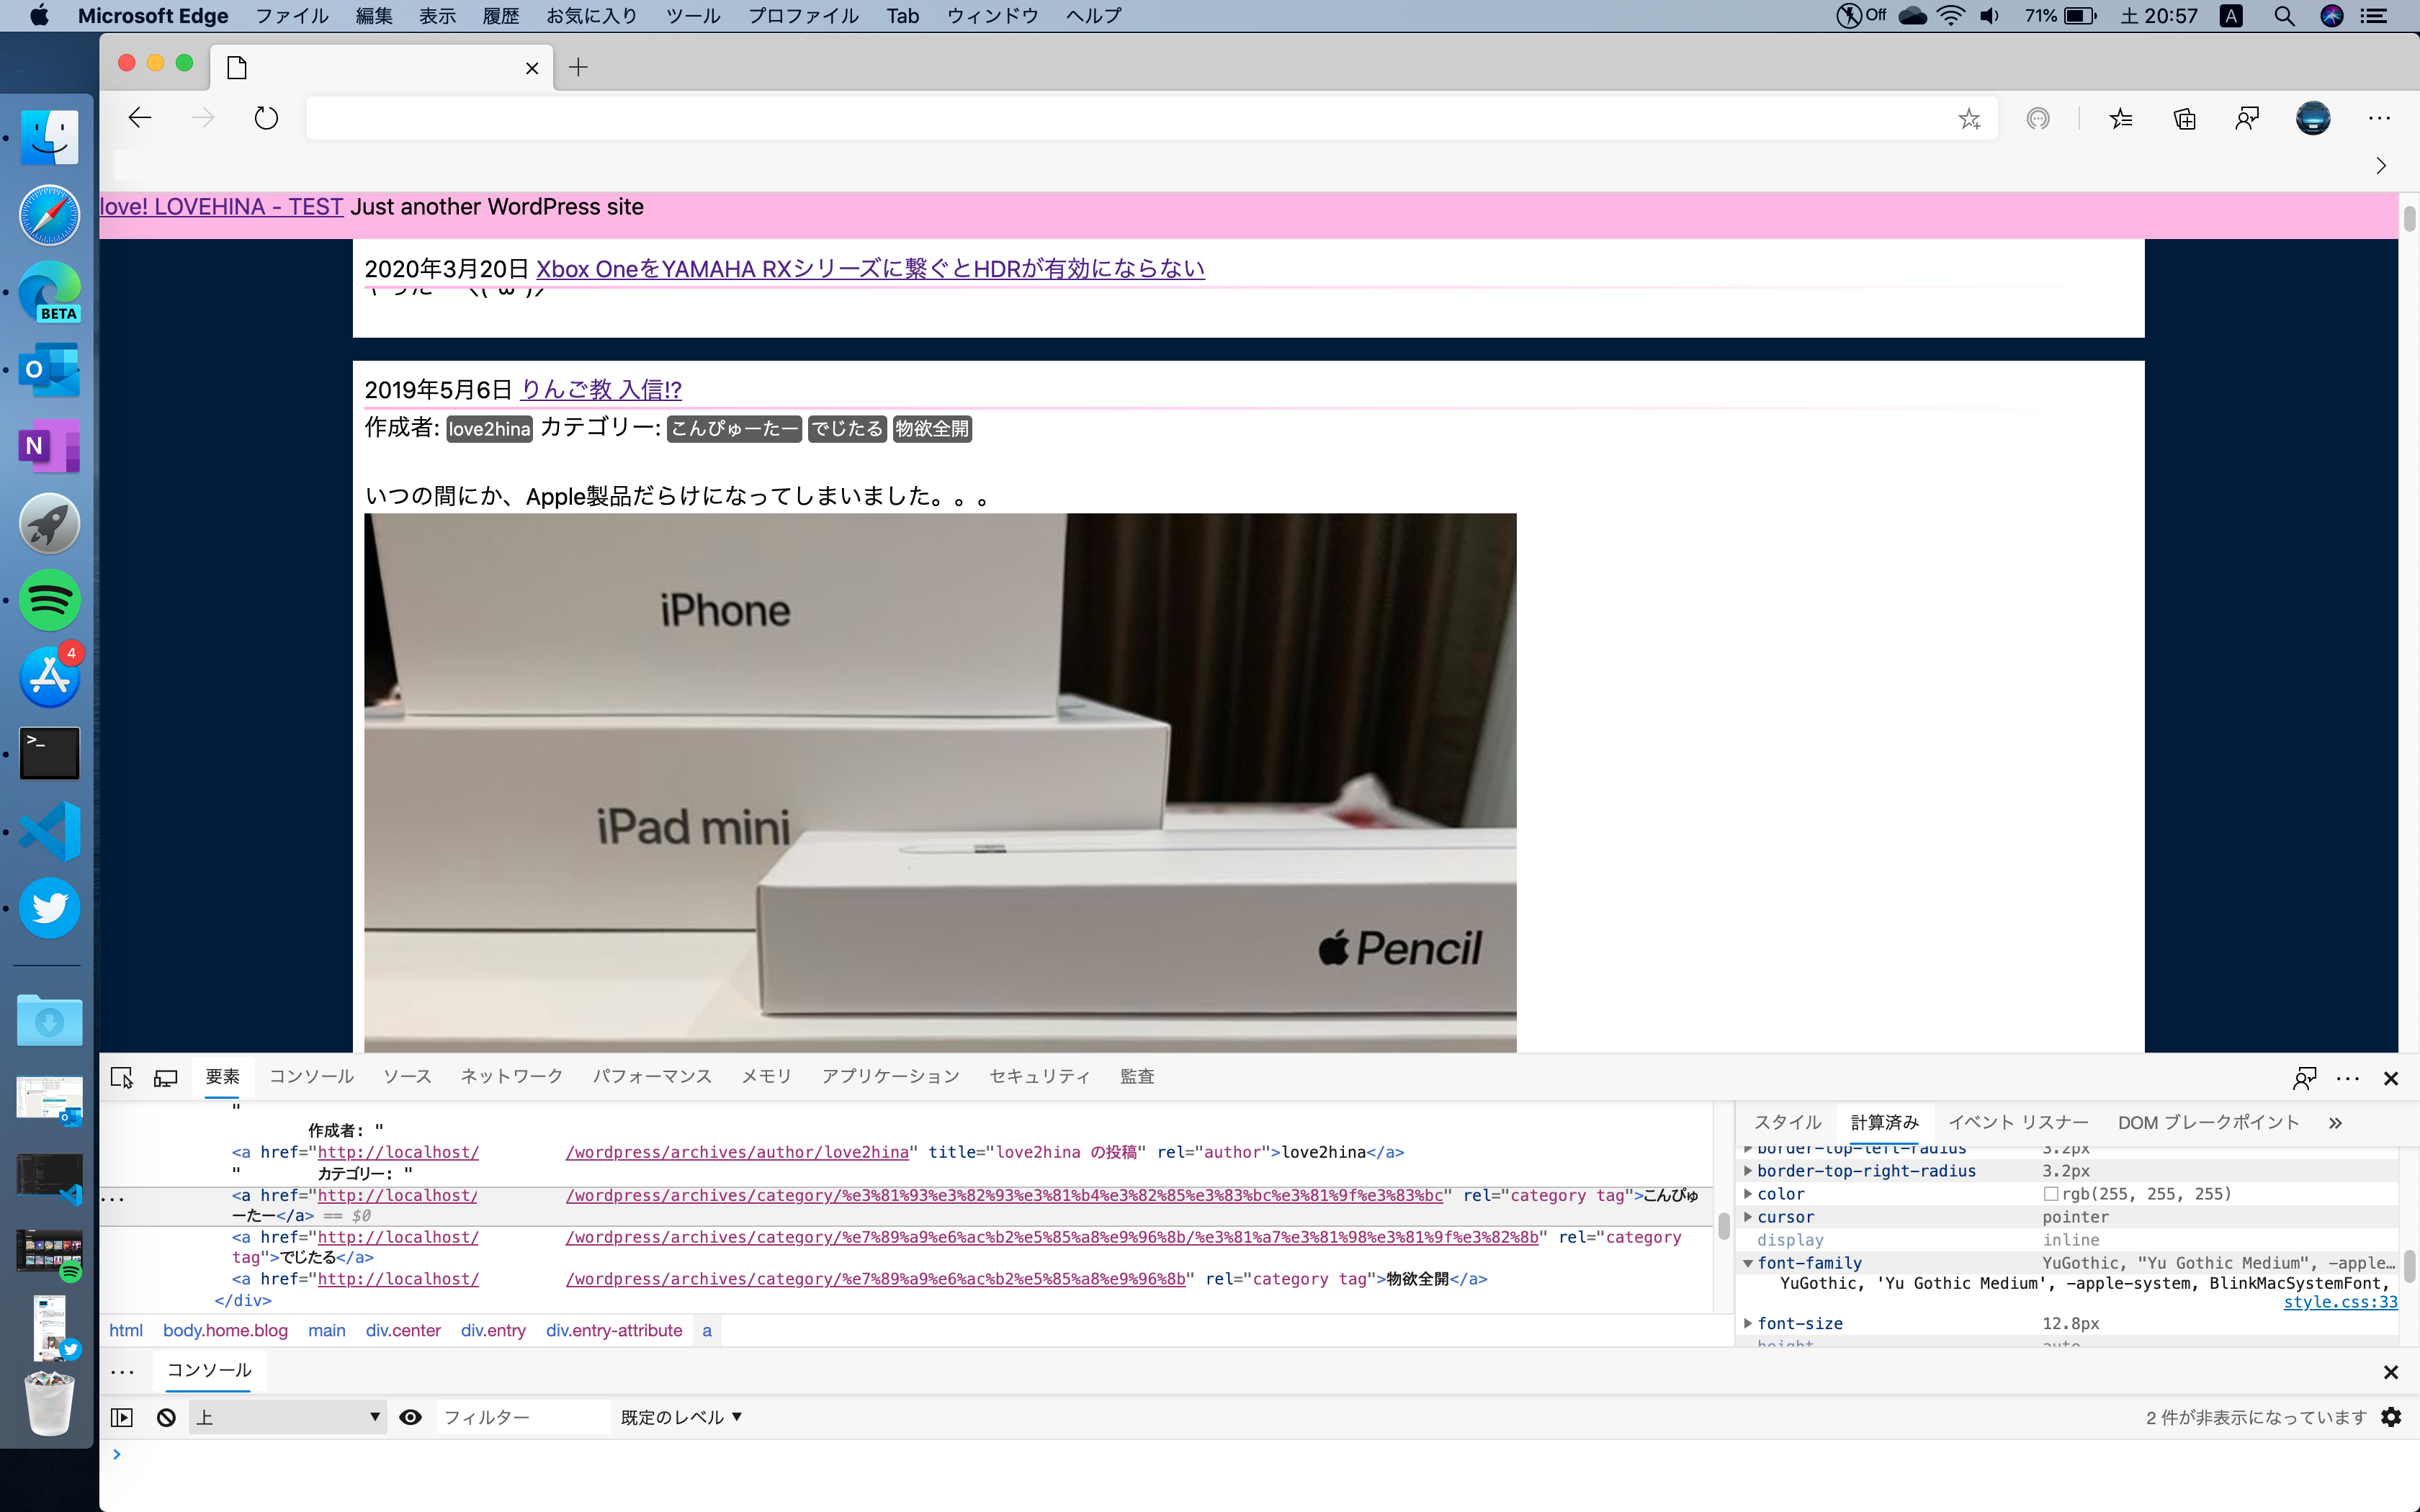Open the りんご教 入信!? post link
Viewport: 2420px width, 1512px height.
(601, 390)
